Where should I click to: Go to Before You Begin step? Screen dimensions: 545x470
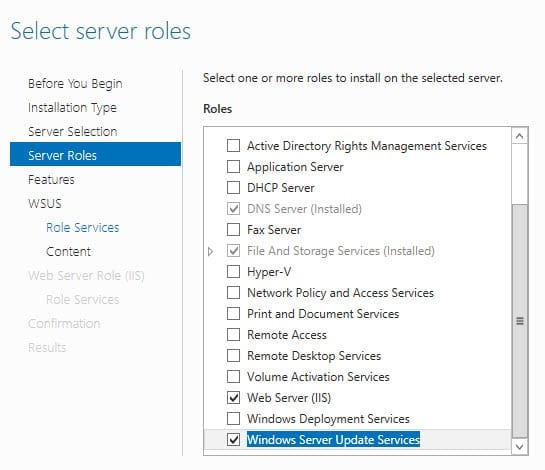coord(75,84)
